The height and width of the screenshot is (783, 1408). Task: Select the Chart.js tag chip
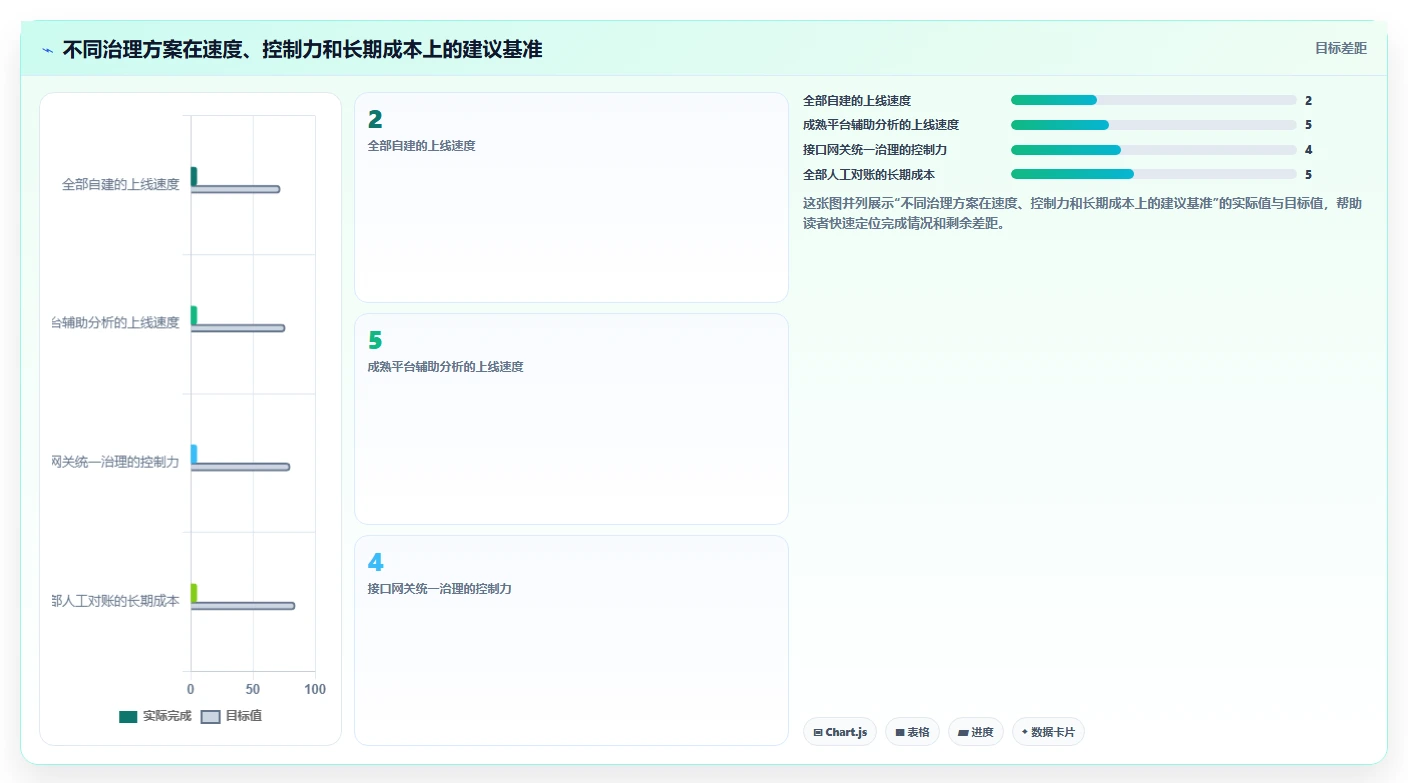[x=840, y=732]
